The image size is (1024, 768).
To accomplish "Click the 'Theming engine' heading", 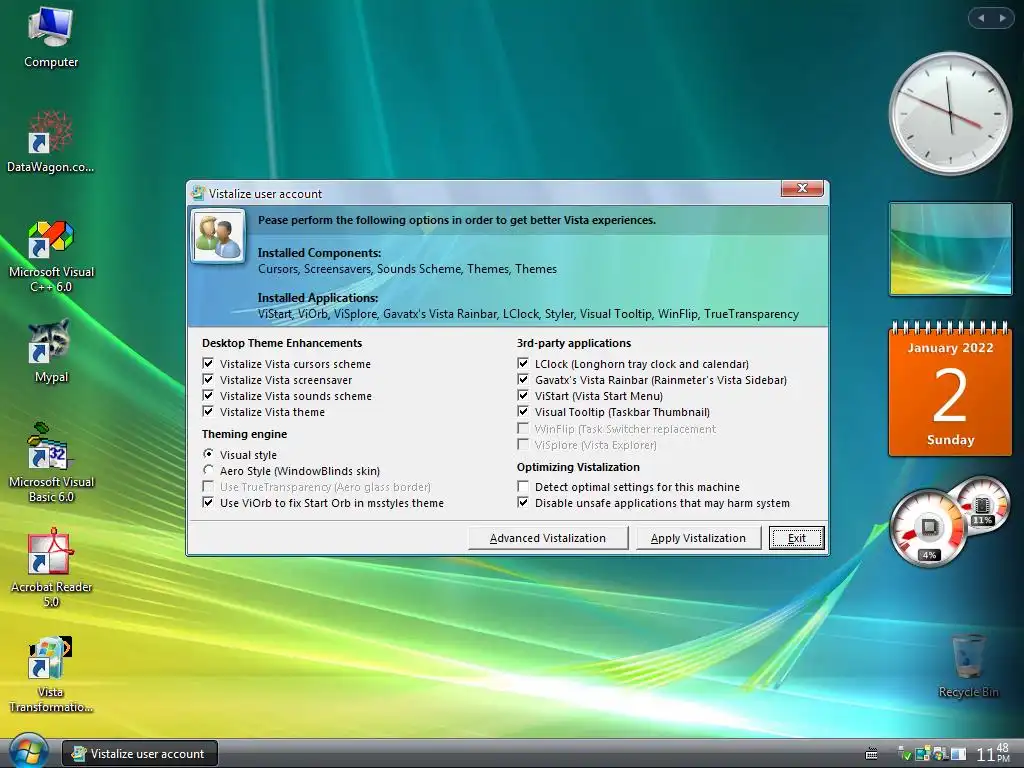I will tap(244, 434).
